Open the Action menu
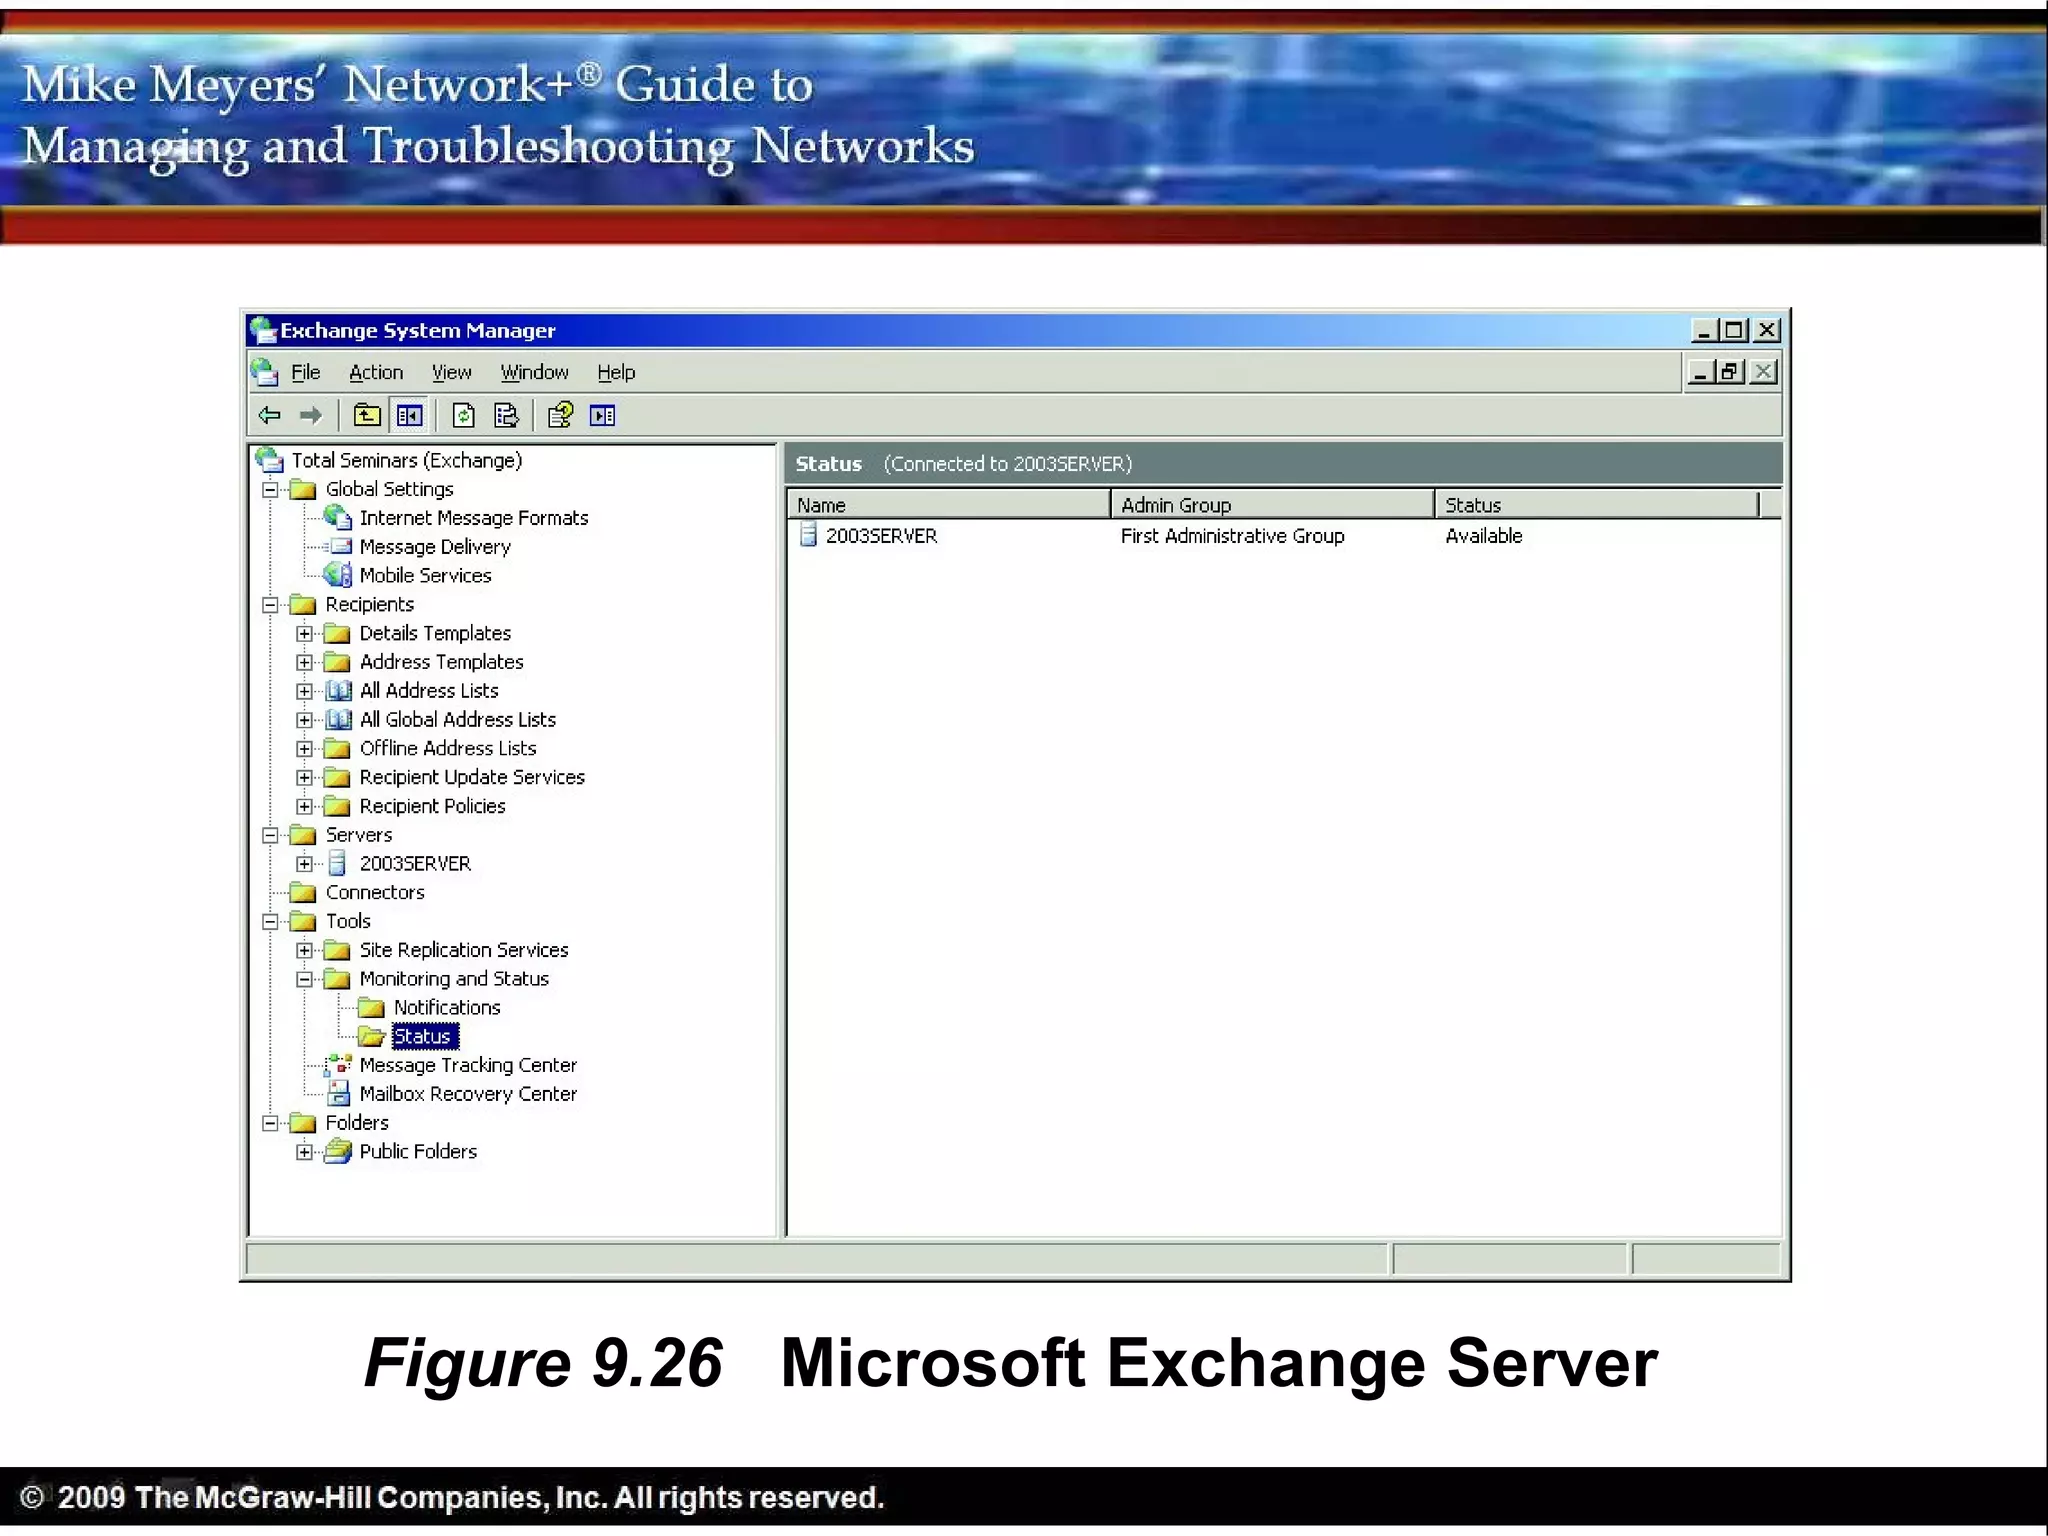This screenshot has height=1536, width=2048. pyautogui.click(x=376, y=372)
